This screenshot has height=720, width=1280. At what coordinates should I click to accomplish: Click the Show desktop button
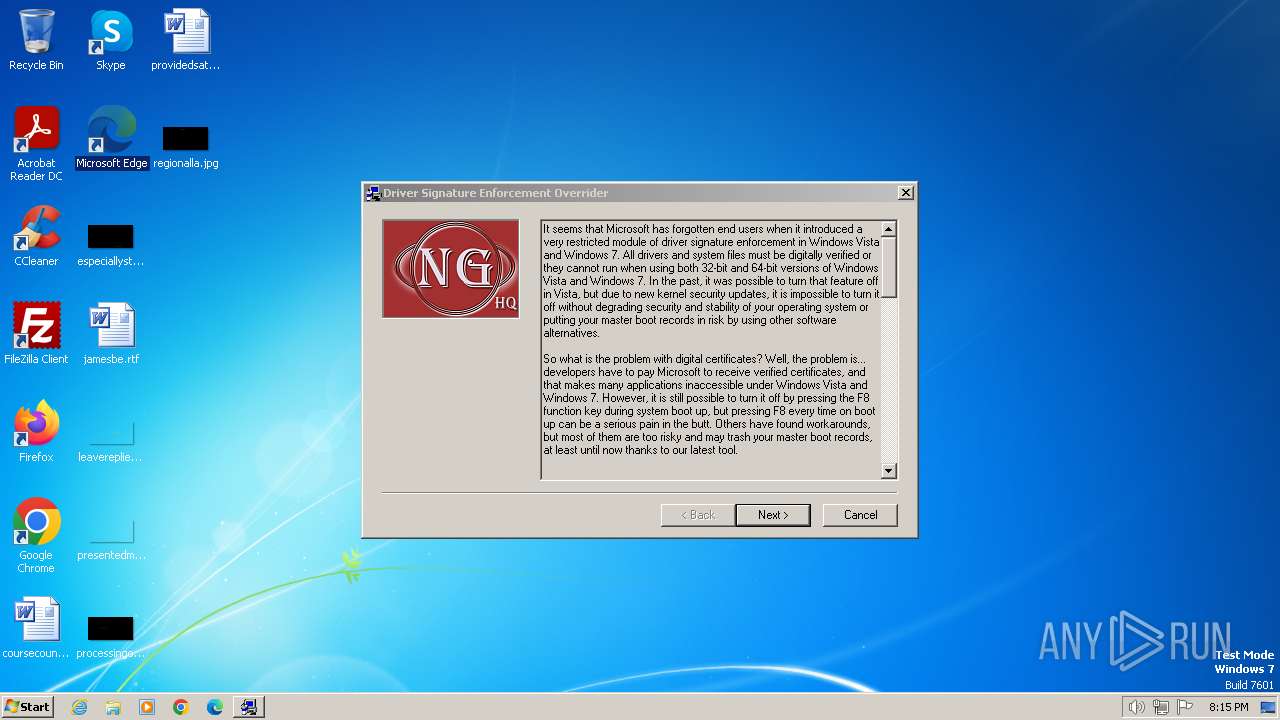pyautogui.click(x=1268, y=707)
